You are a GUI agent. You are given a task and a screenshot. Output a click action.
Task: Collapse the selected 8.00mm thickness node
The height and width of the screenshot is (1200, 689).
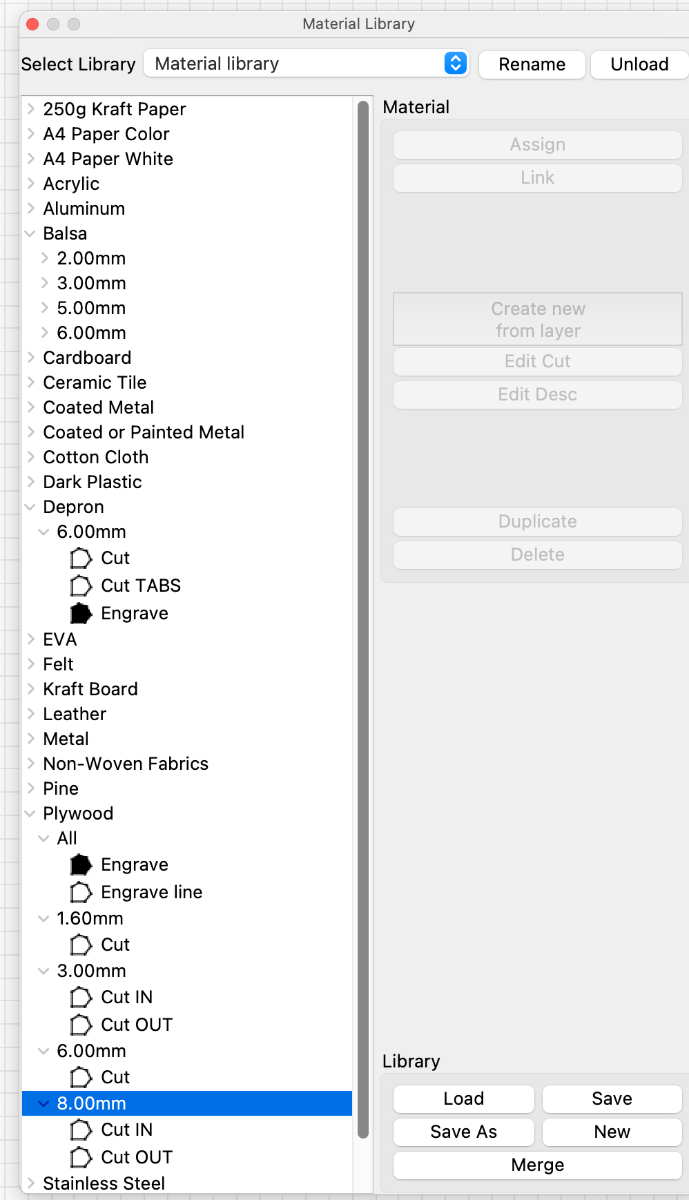tap(43, 1104)
